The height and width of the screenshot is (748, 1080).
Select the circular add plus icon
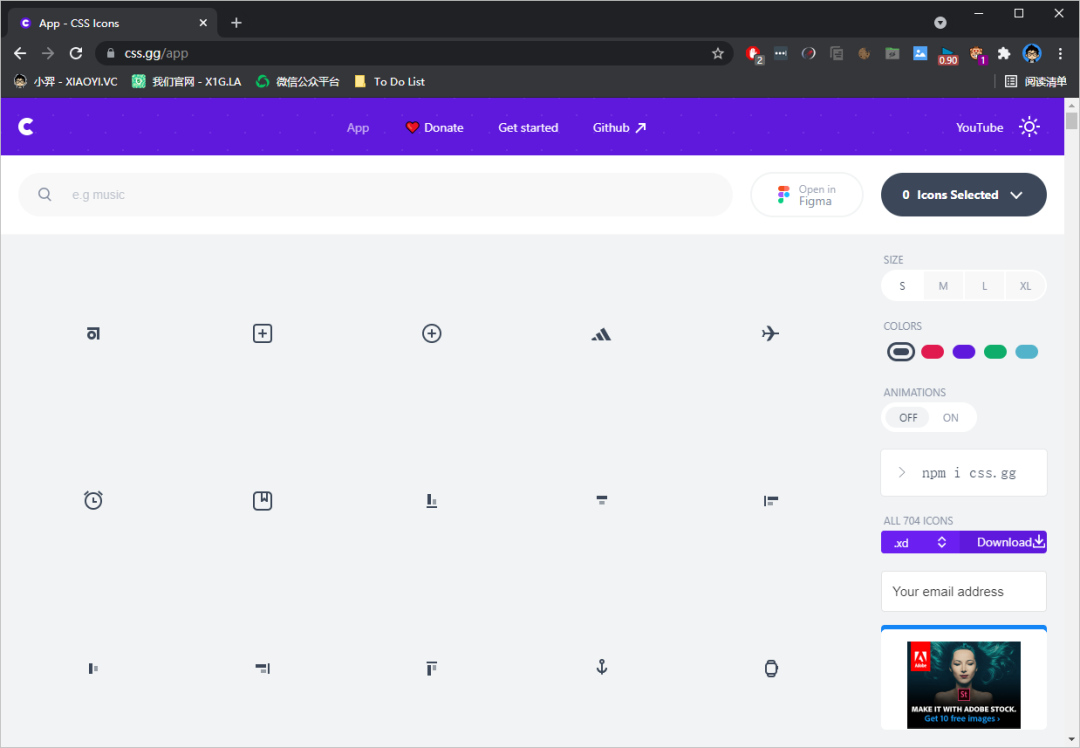[432, 333]
